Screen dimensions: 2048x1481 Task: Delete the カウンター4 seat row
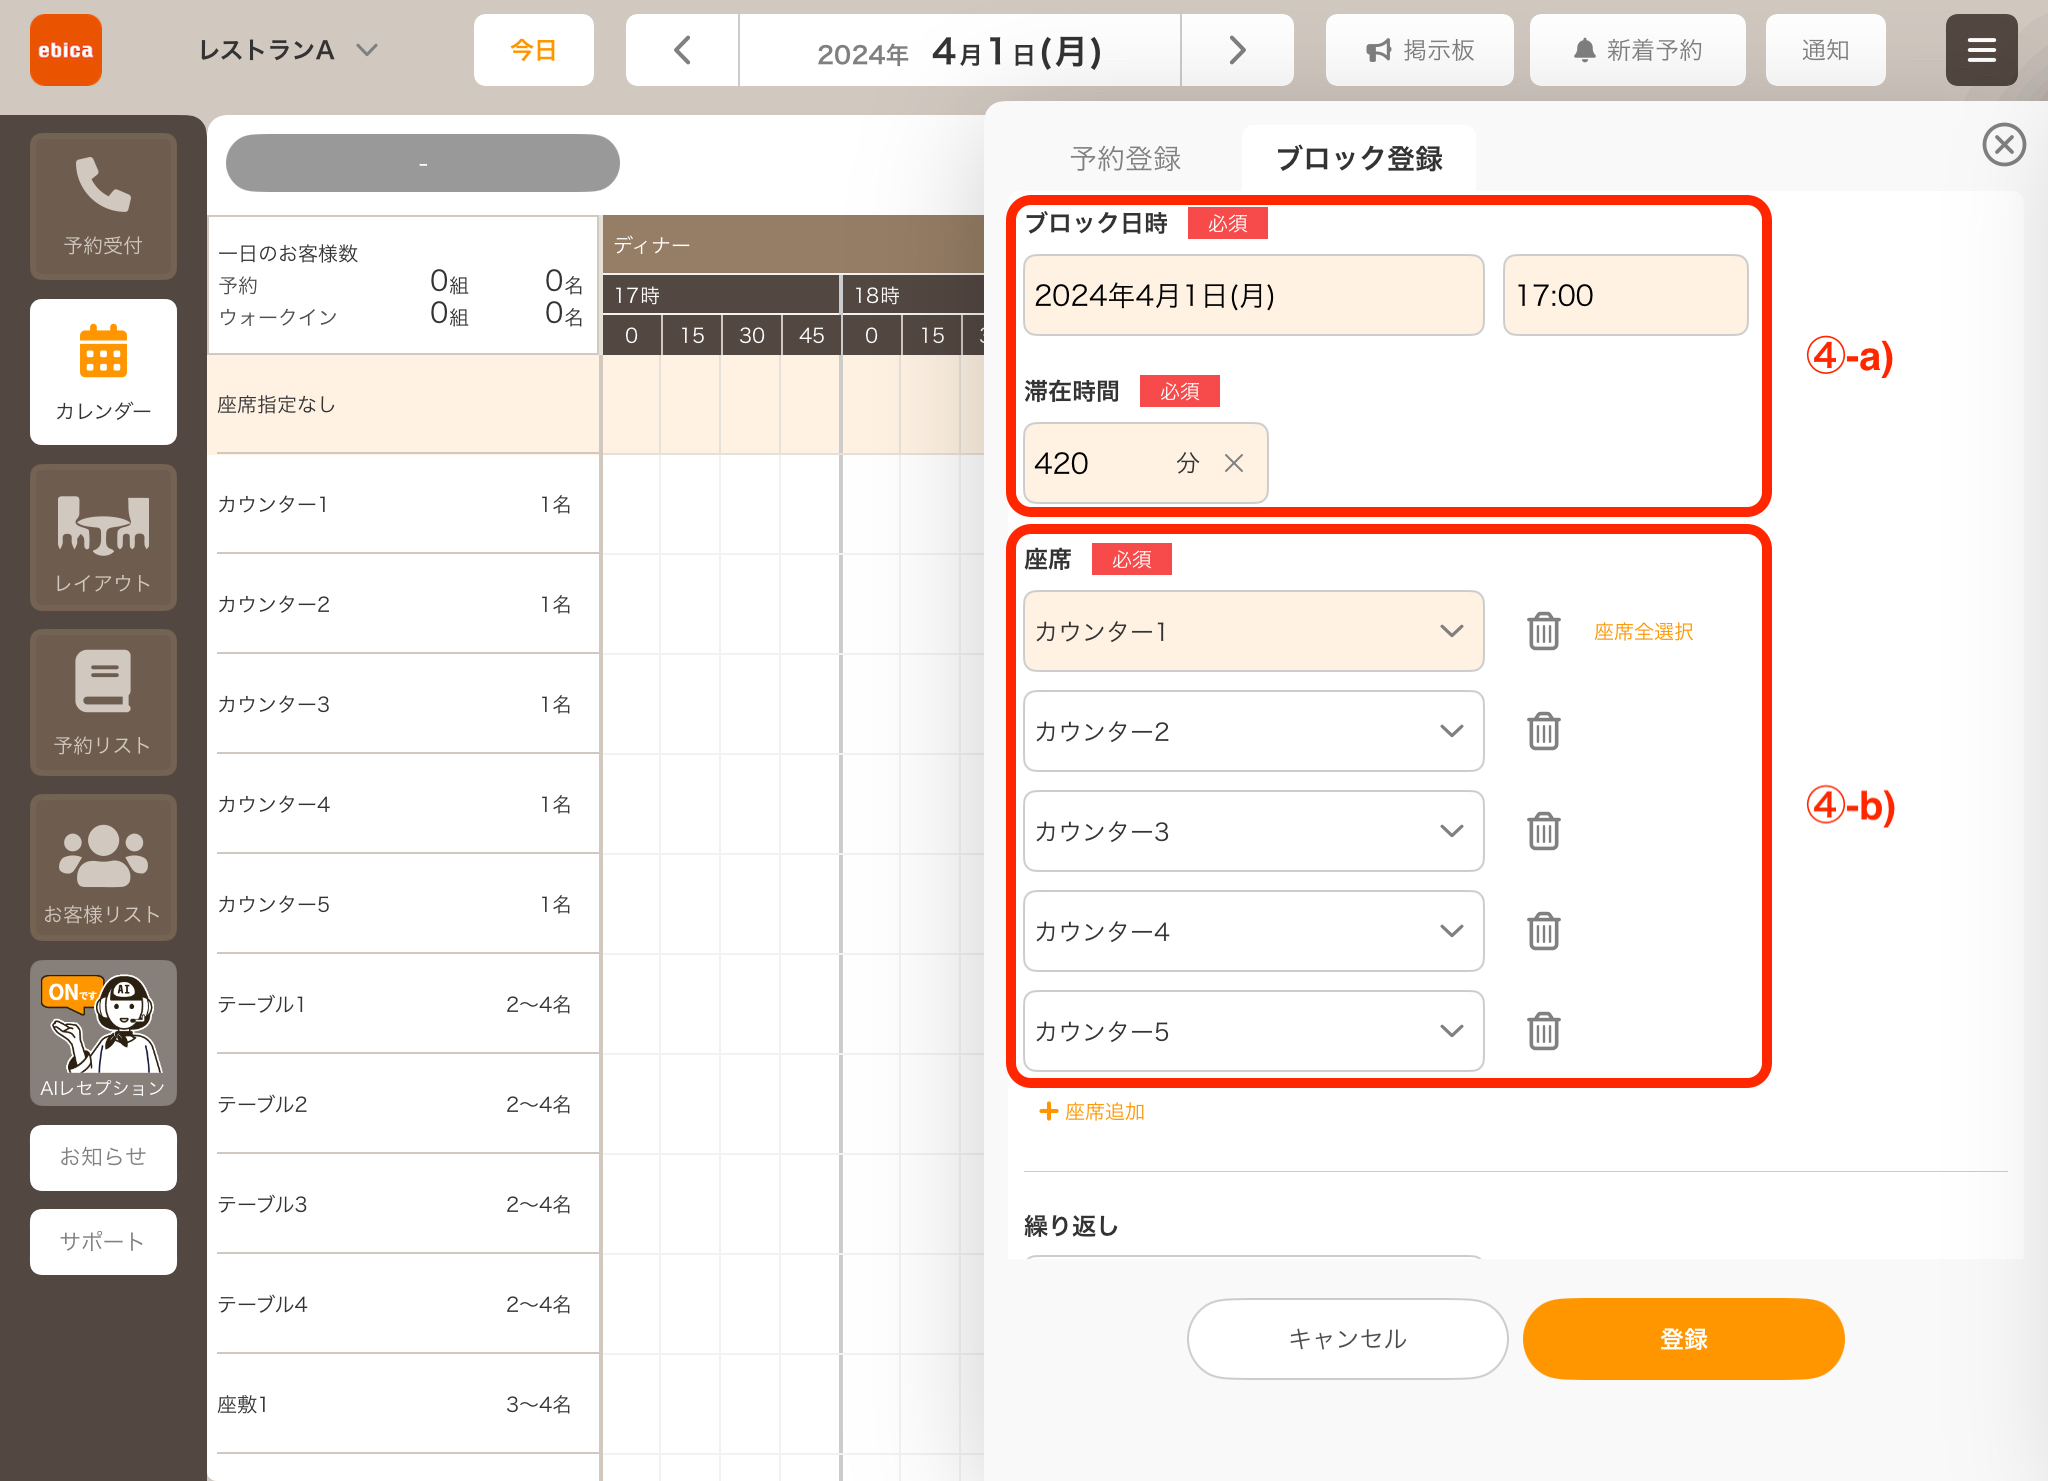click(1543, 931)
